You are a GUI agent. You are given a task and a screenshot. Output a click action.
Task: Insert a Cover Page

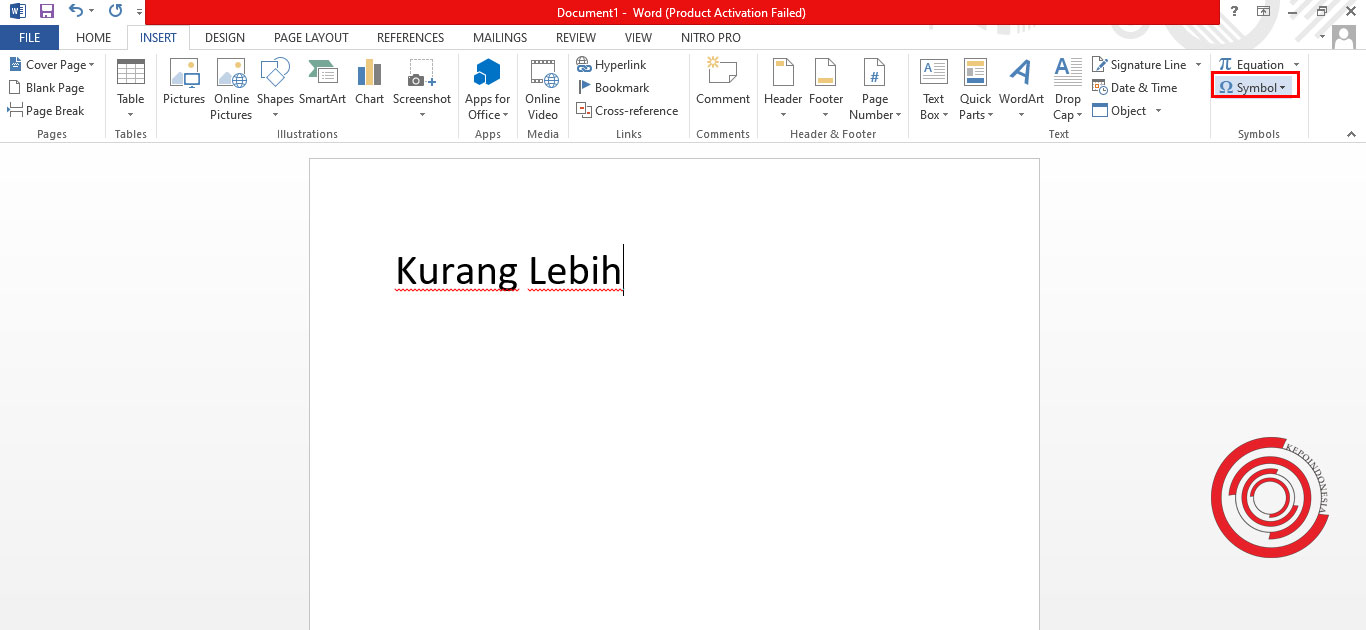point(51,64)
